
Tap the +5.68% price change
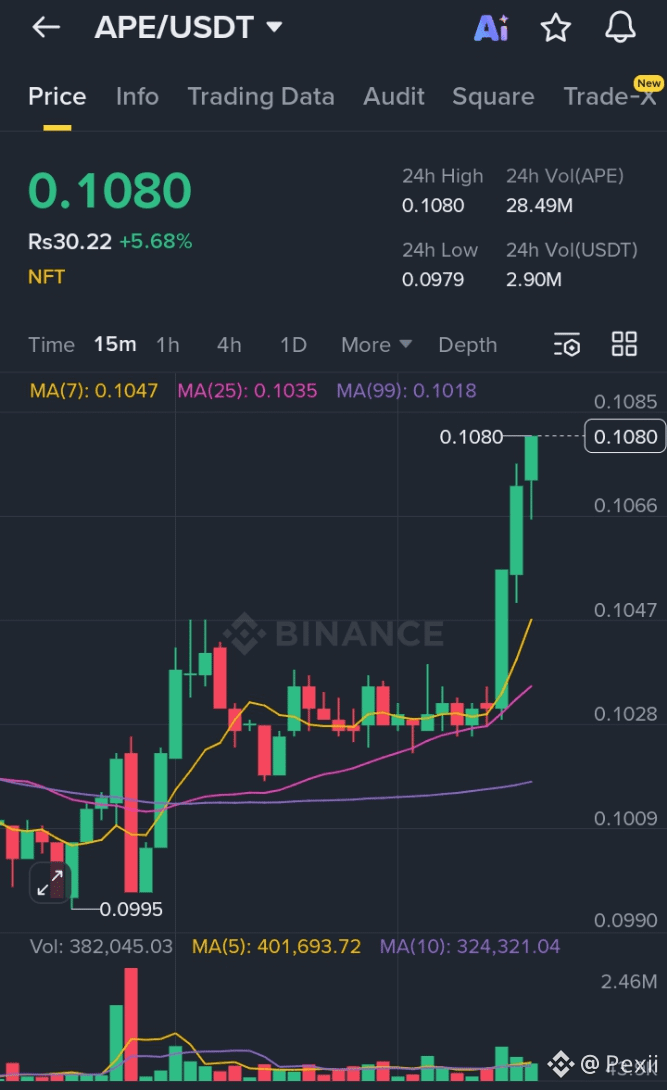point(156,241)
